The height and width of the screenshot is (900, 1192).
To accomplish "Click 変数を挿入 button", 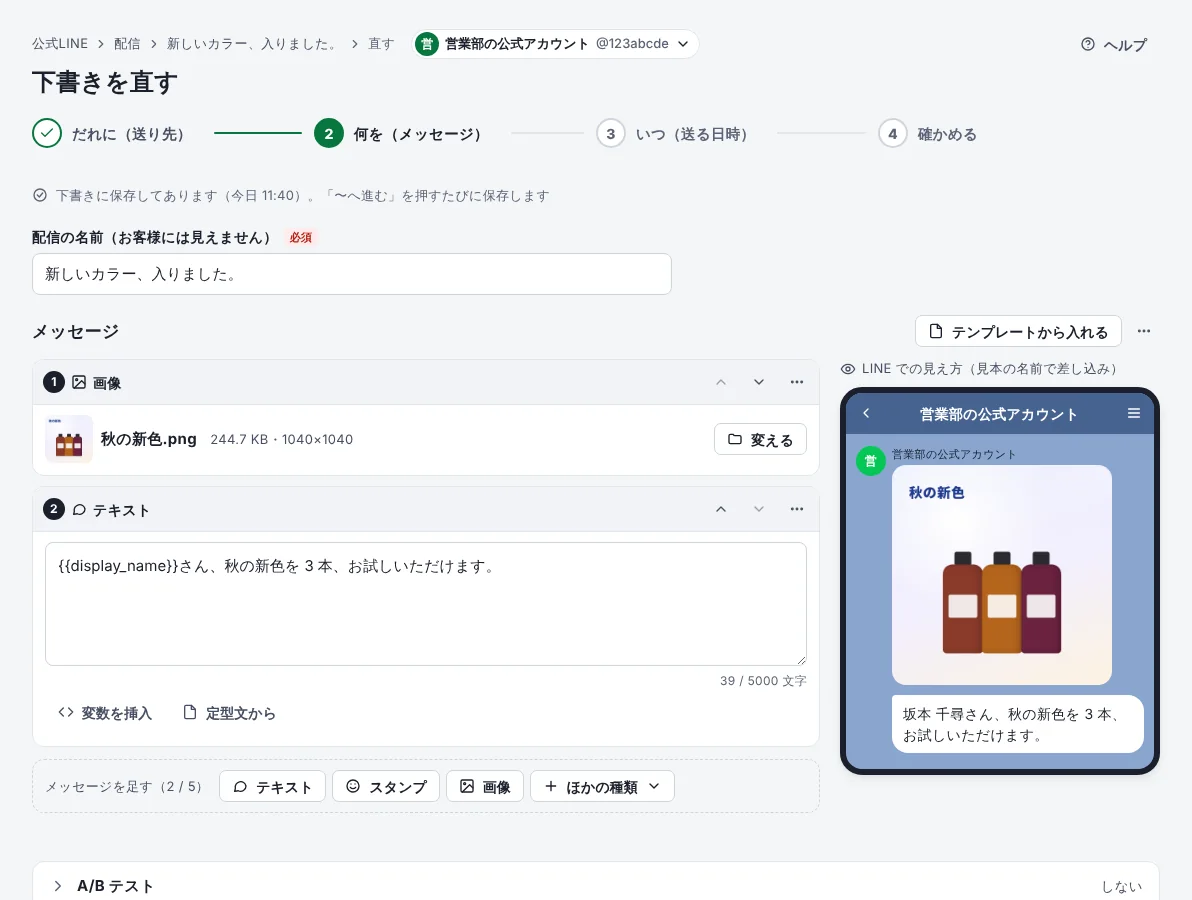I will (105, 713).
